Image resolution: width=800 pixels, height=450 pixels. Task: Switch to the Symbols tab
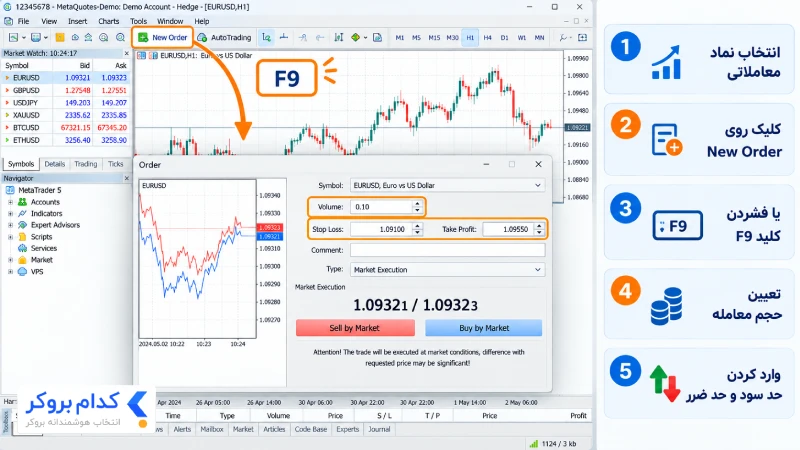click(21, 164)
